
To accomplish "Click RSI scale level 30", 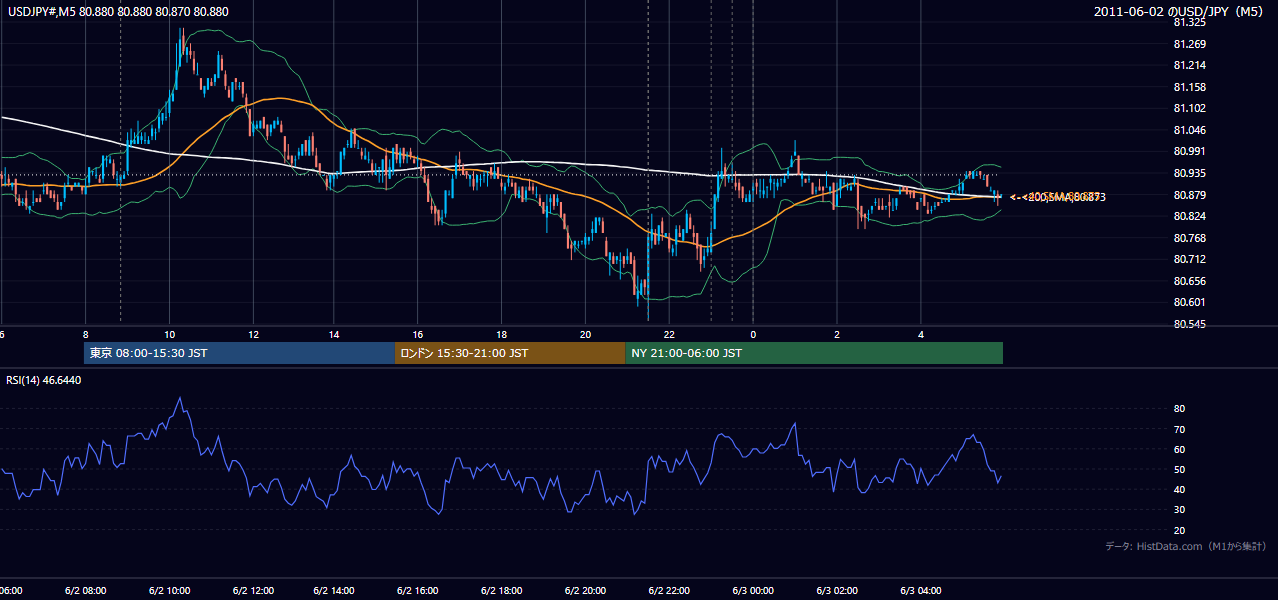I will (1179, 510).
